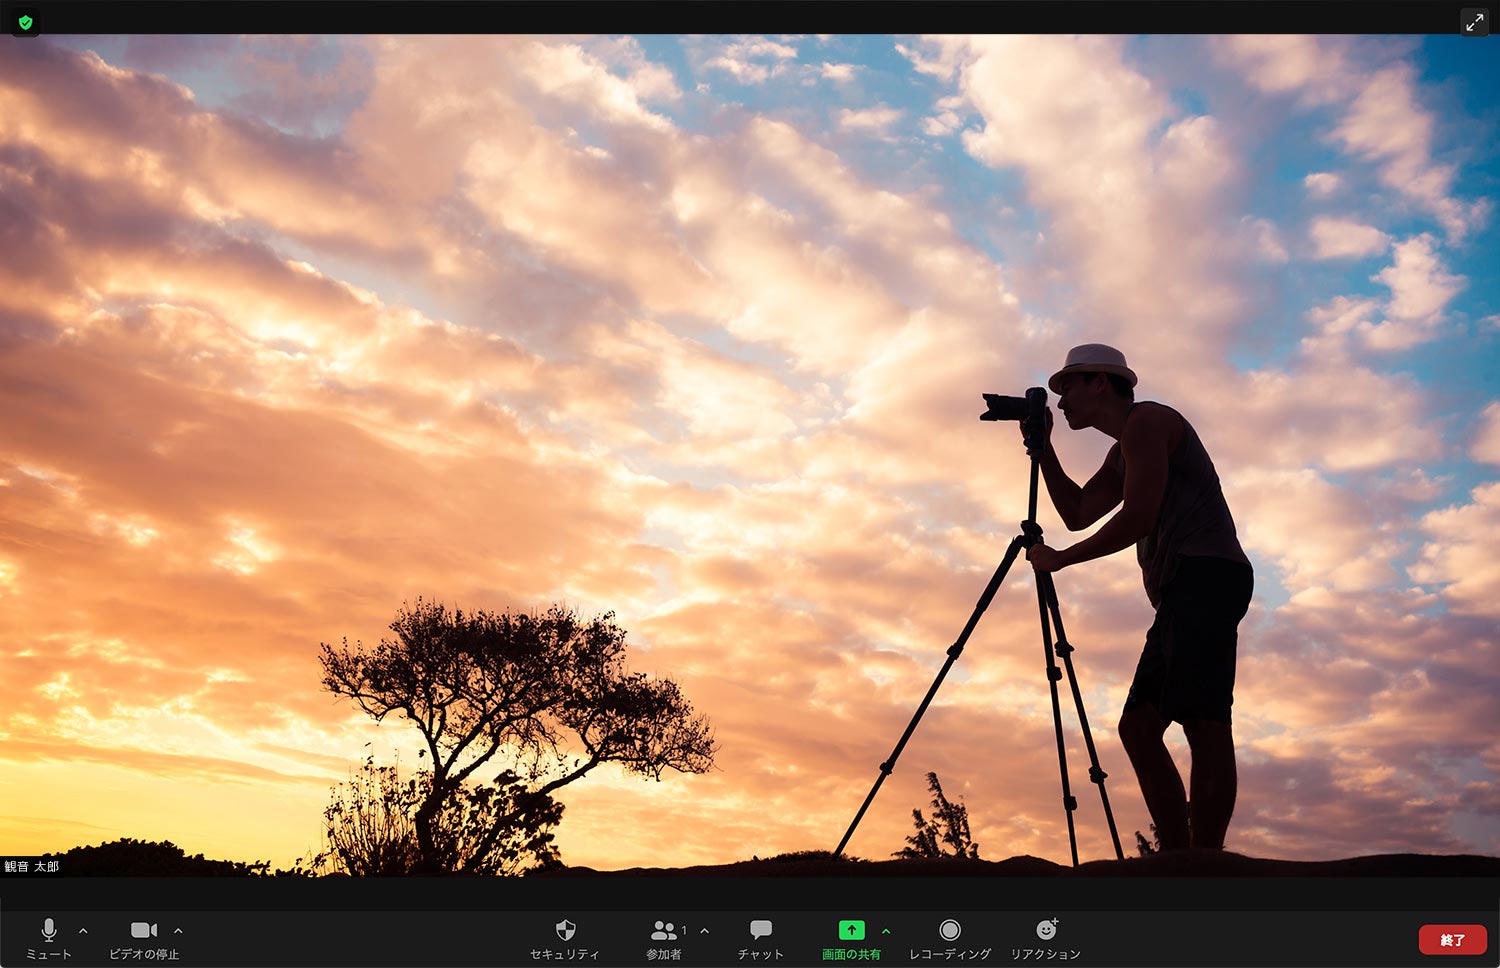Open green share options arrow beside 画面の共有
The image size is (1500, 968).
click(x=886, y=931)
